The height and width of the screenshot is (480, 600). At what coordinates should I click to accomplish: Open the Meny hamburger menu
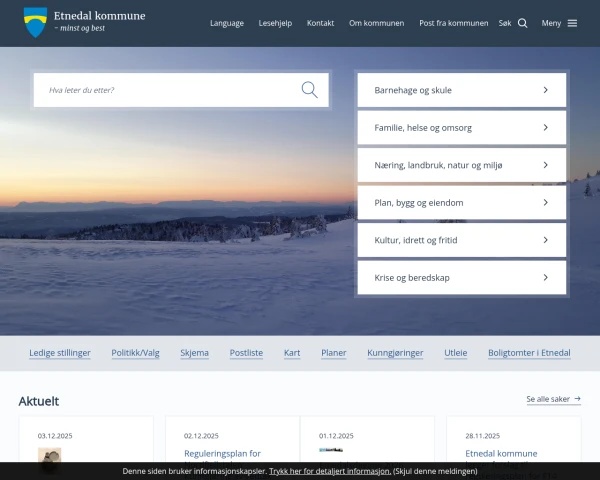pos(572,23)
